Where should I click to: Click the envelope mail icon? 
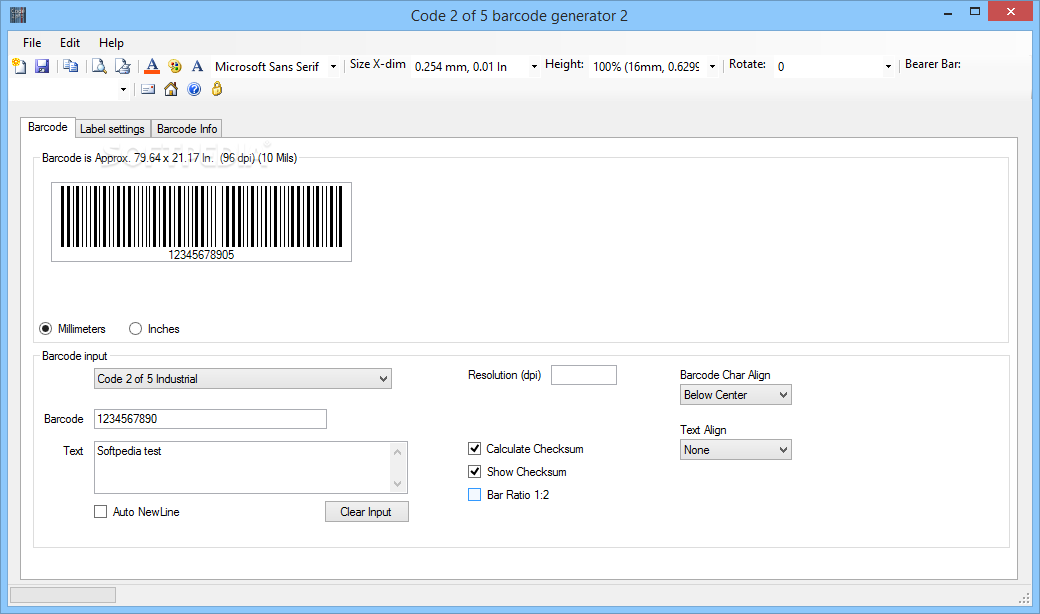[148, 90]
